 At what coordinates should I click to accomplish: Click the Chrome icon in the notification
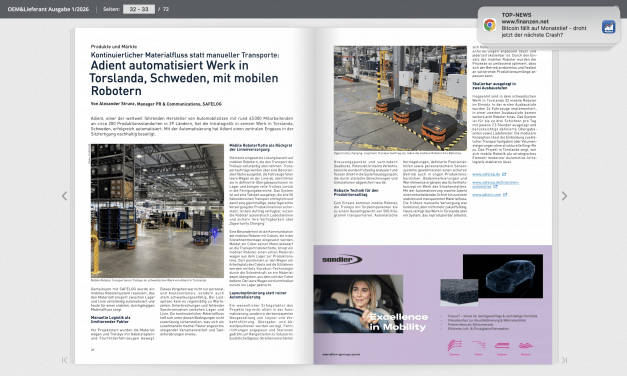[489, 25]
